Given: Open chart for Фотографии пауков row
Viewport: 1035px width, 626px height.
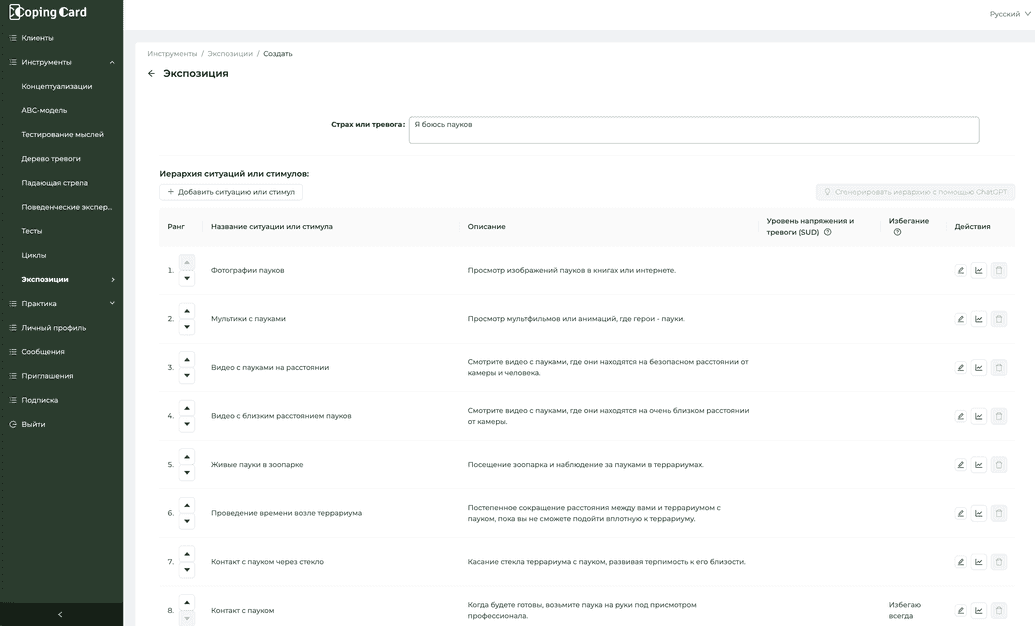Looking at the screenshot, I should [x=979, y=270].
